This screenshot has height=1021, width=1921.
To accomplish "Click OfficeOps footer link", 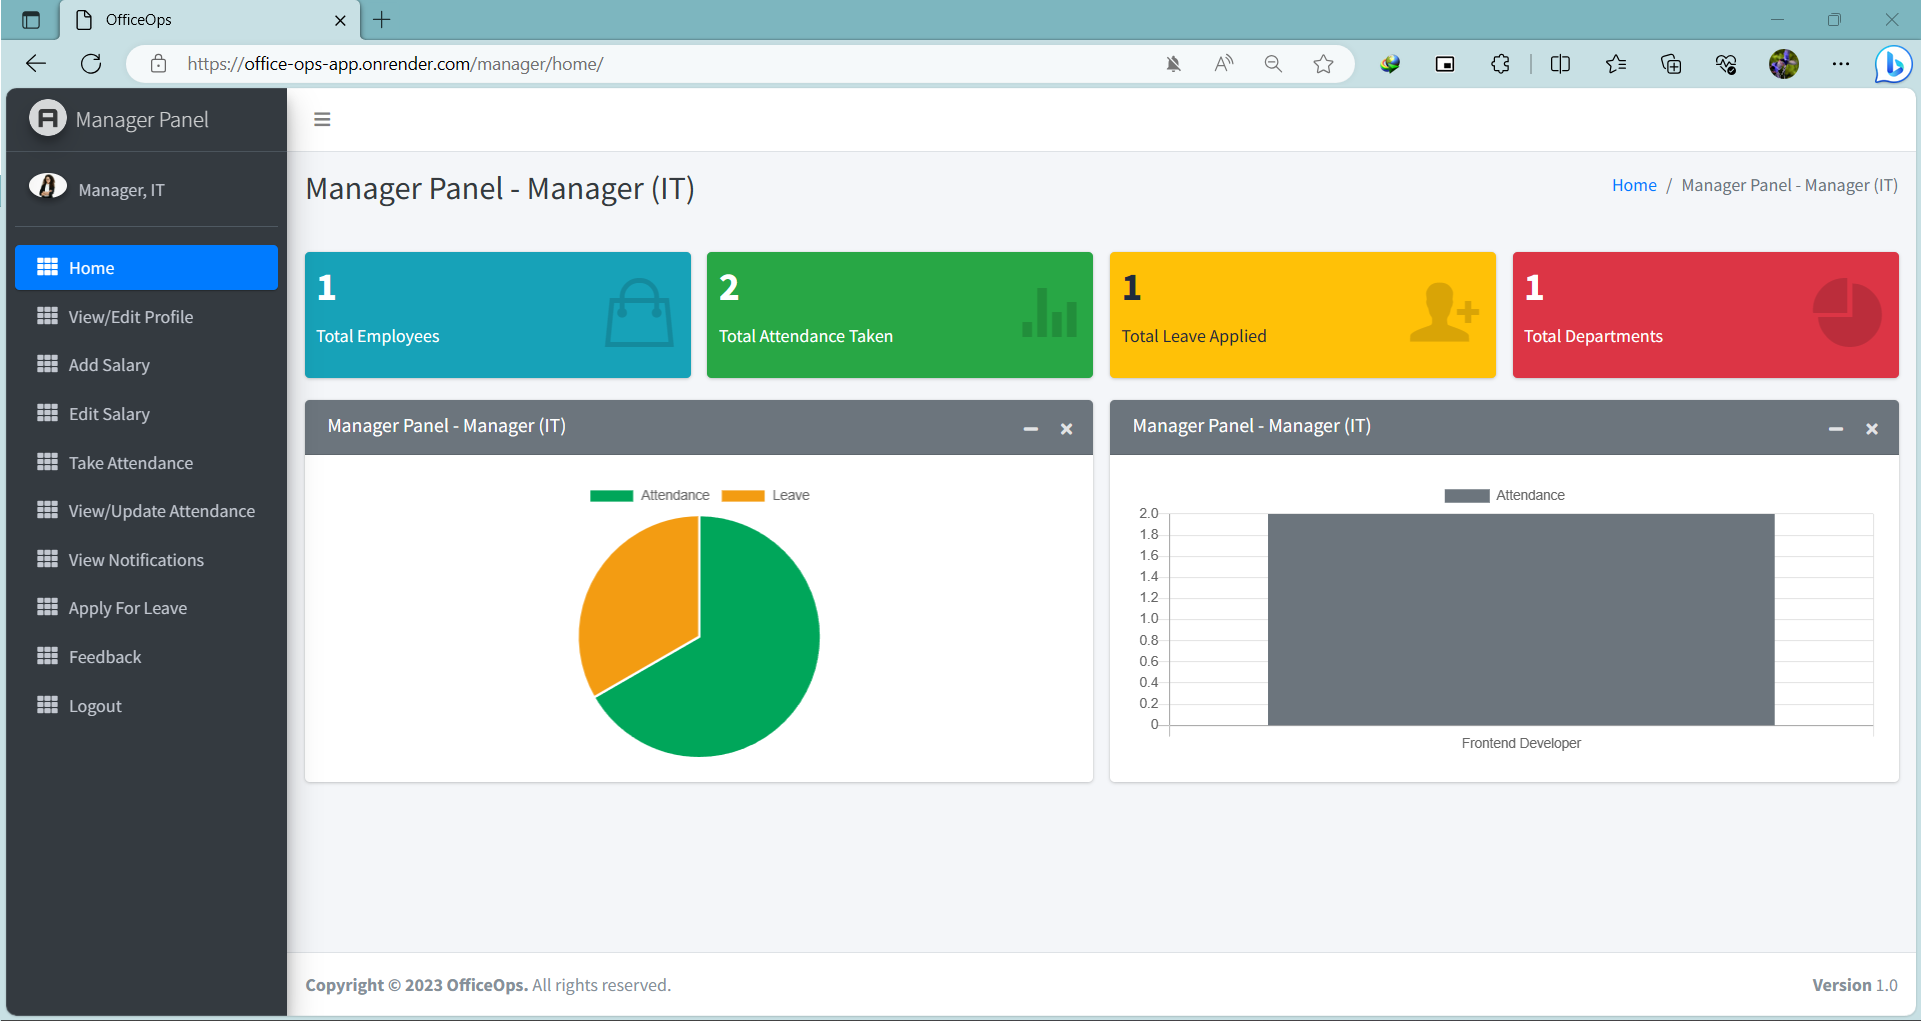I will [485, 985].
